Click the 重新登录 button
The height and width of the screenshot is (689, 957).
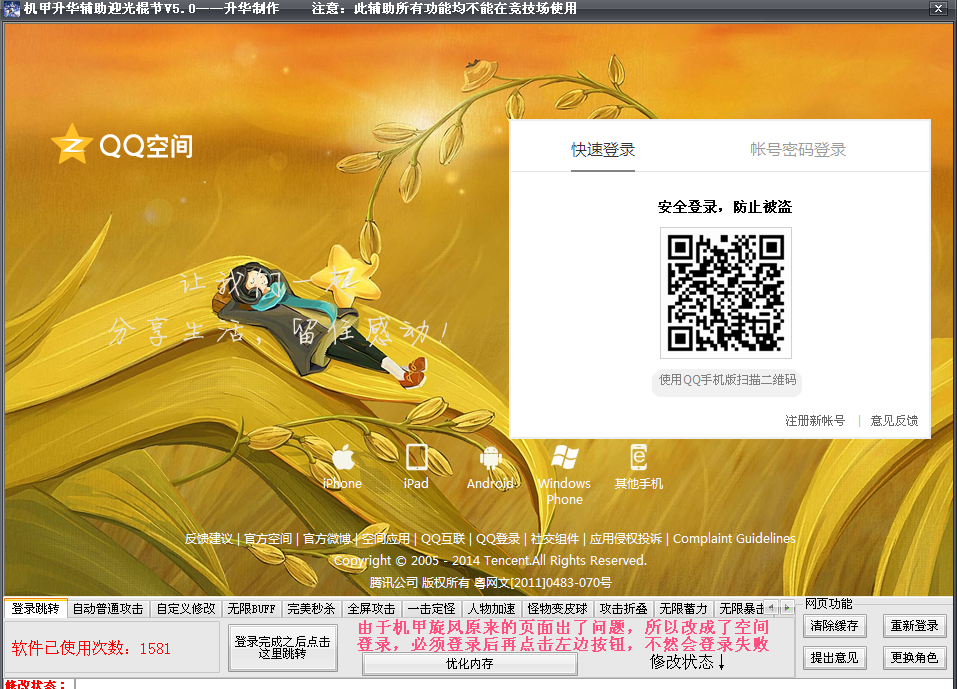[914, 626]
